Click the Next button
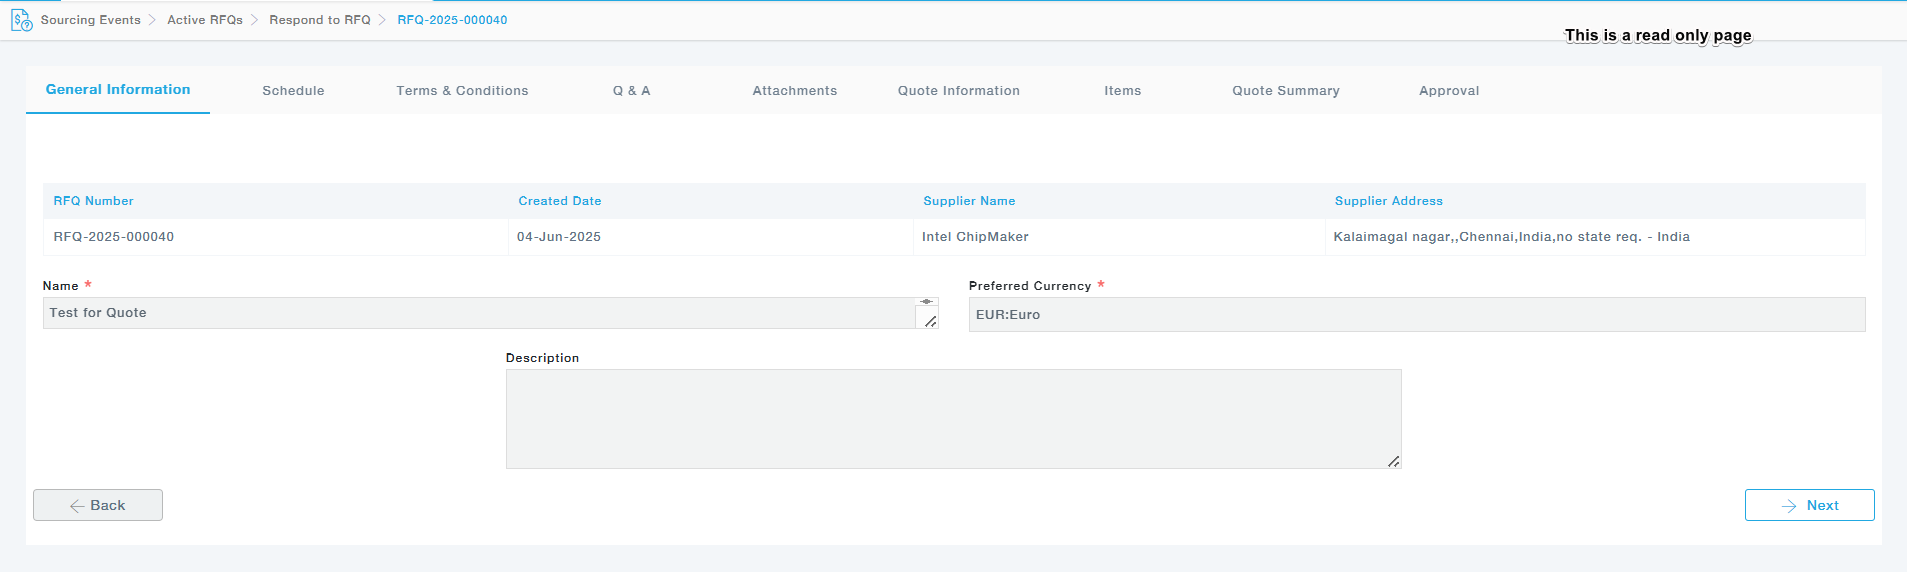 1809,505
